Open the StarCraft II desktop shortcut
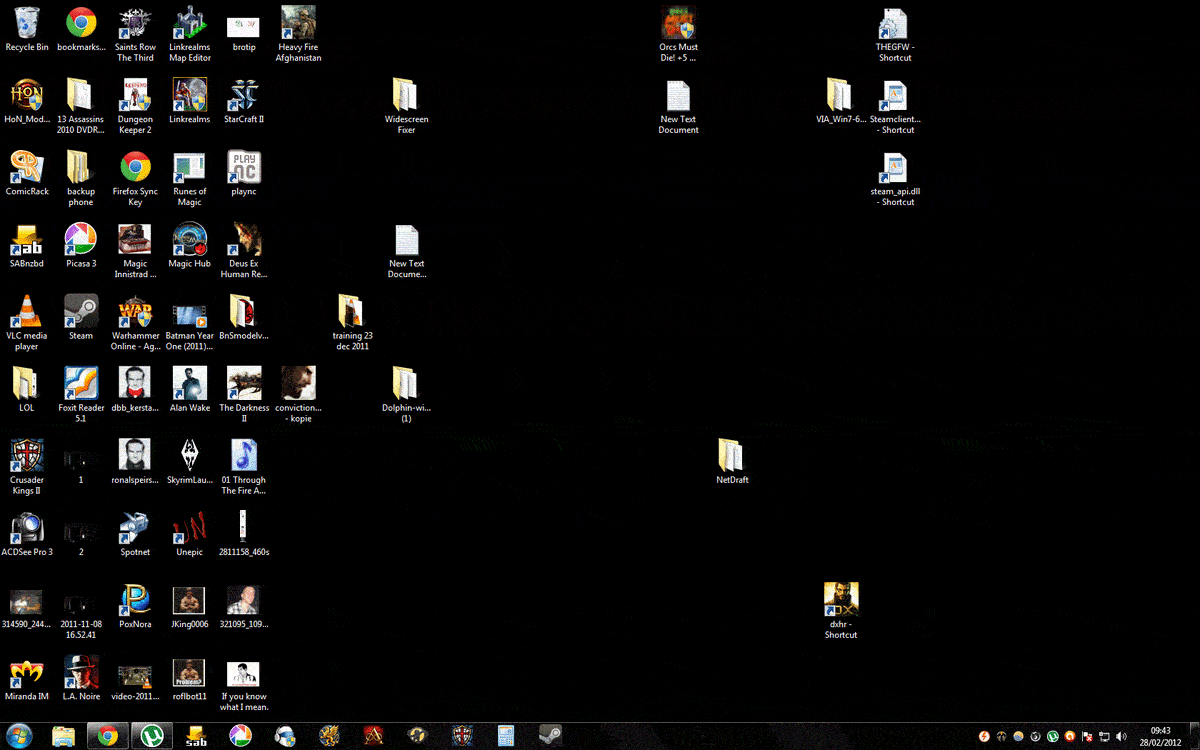The image size is (1200, 750). pyautogui.click(x=243, y=96)
